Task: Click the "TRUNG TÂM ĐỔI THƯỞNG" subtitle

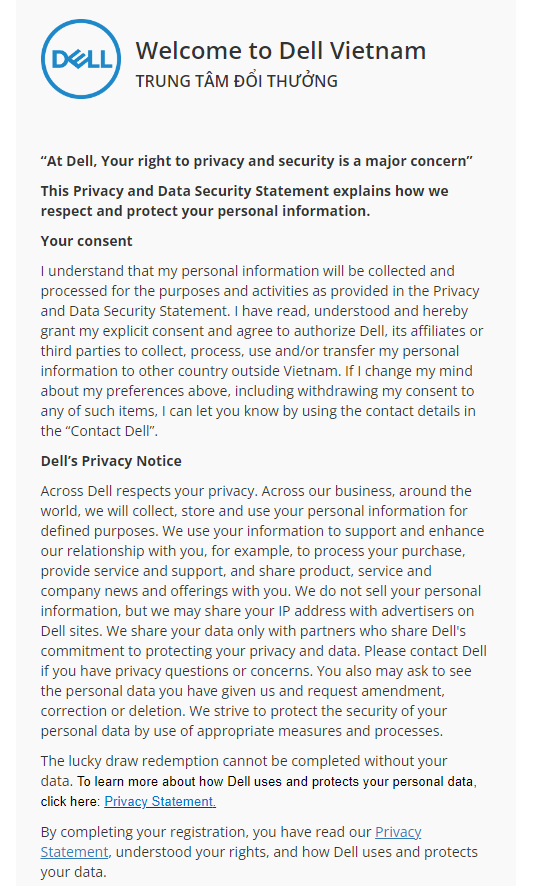Action: [x=236, y=81]
